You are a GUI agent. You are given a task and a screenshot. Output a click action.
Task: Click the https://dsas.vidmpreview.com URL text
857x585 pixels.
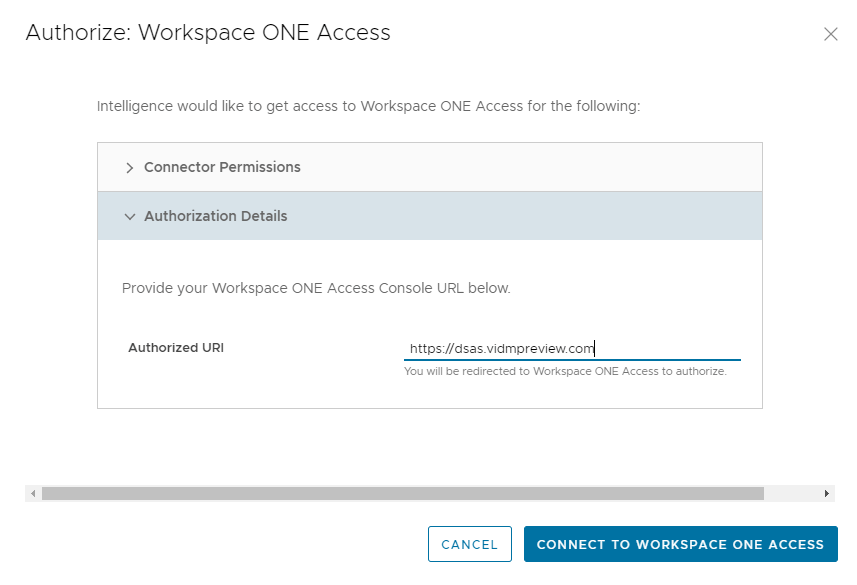[502, 349]
